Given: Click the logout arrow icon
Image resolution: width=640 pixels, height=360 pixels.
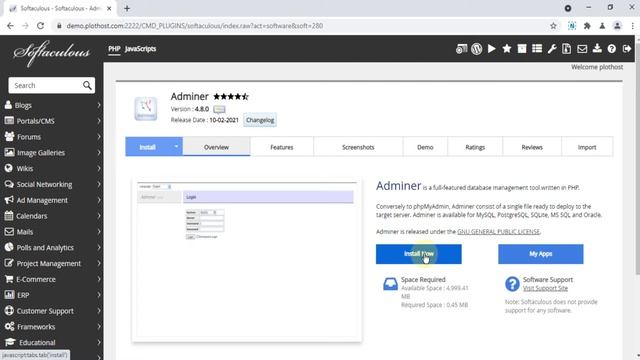Looking at the screenshot, I should pos(627,49).
